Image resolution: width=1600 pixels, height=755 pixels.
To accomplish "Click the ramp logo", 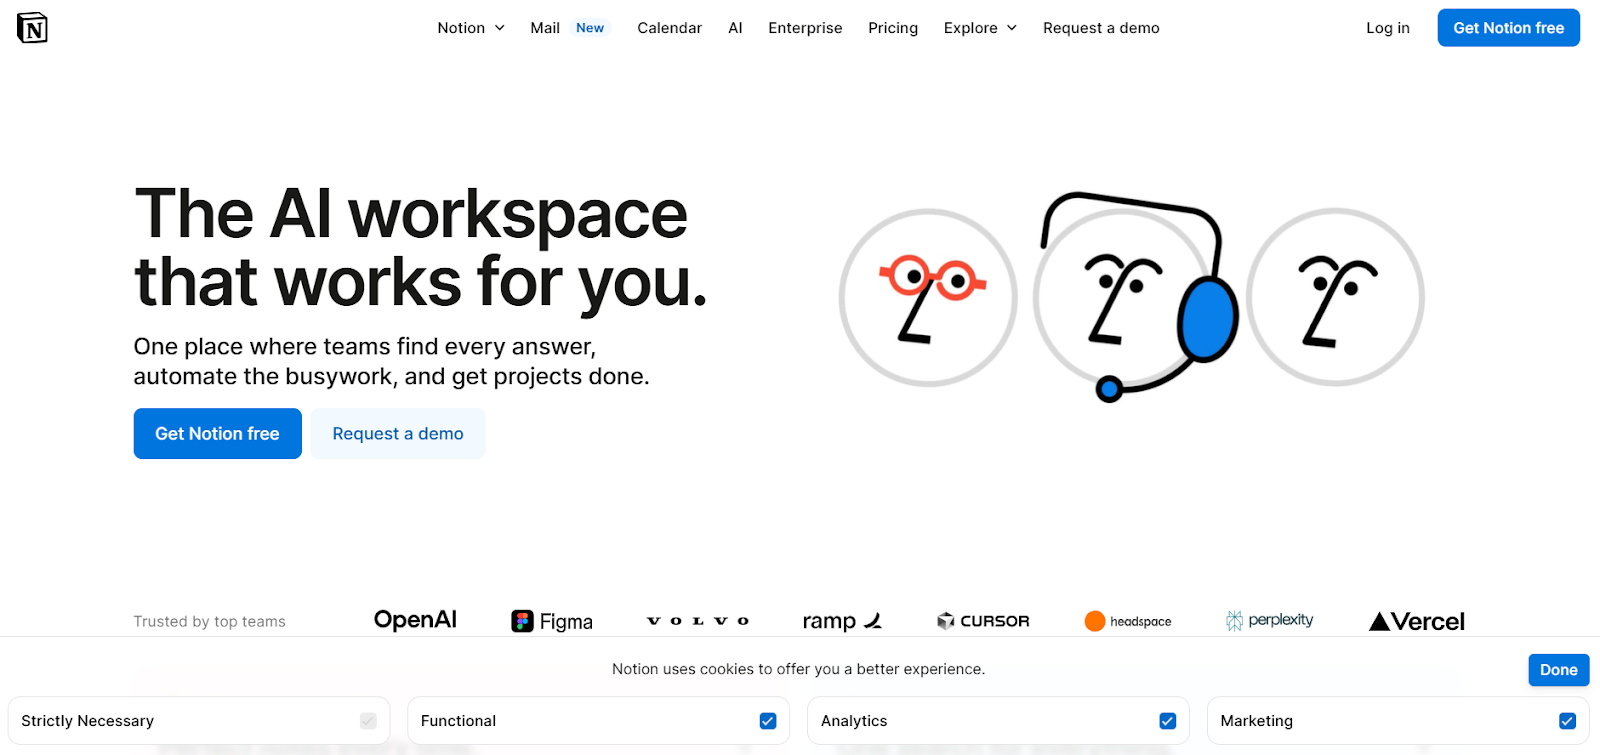I will pyautogui.click(x=842, y=621).
